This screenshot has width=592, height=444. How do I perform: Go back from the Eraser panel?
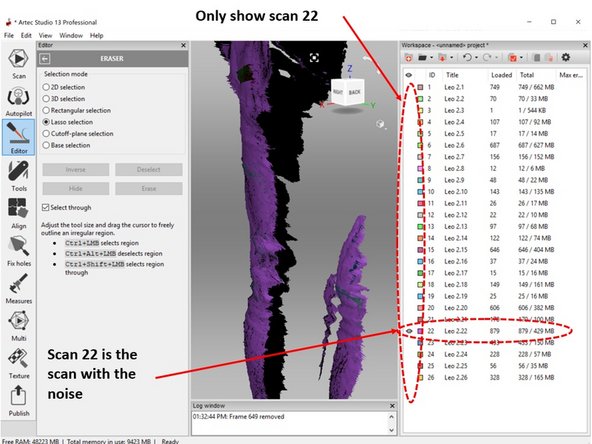click(45, 59)
